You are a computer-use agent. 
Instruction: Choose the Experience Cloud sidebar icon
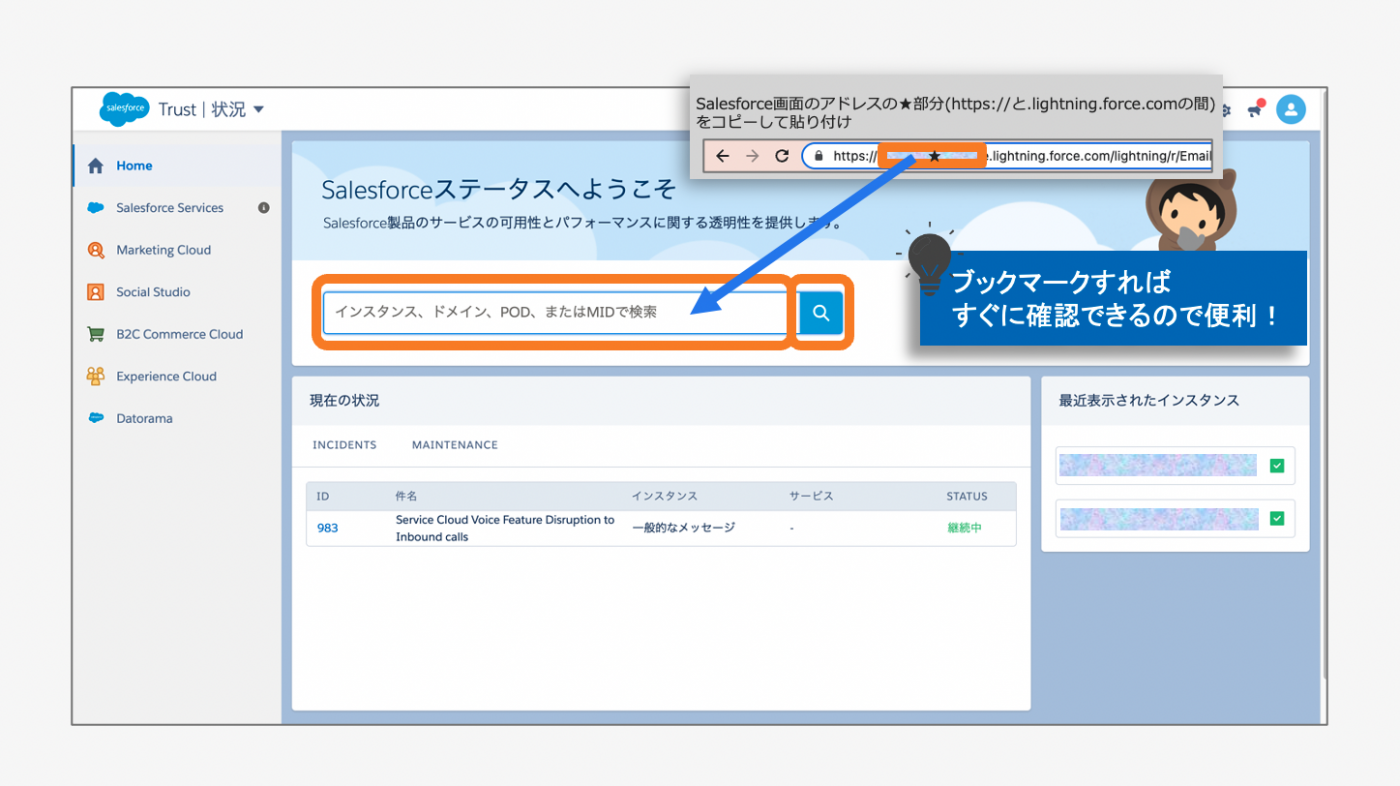96,376
